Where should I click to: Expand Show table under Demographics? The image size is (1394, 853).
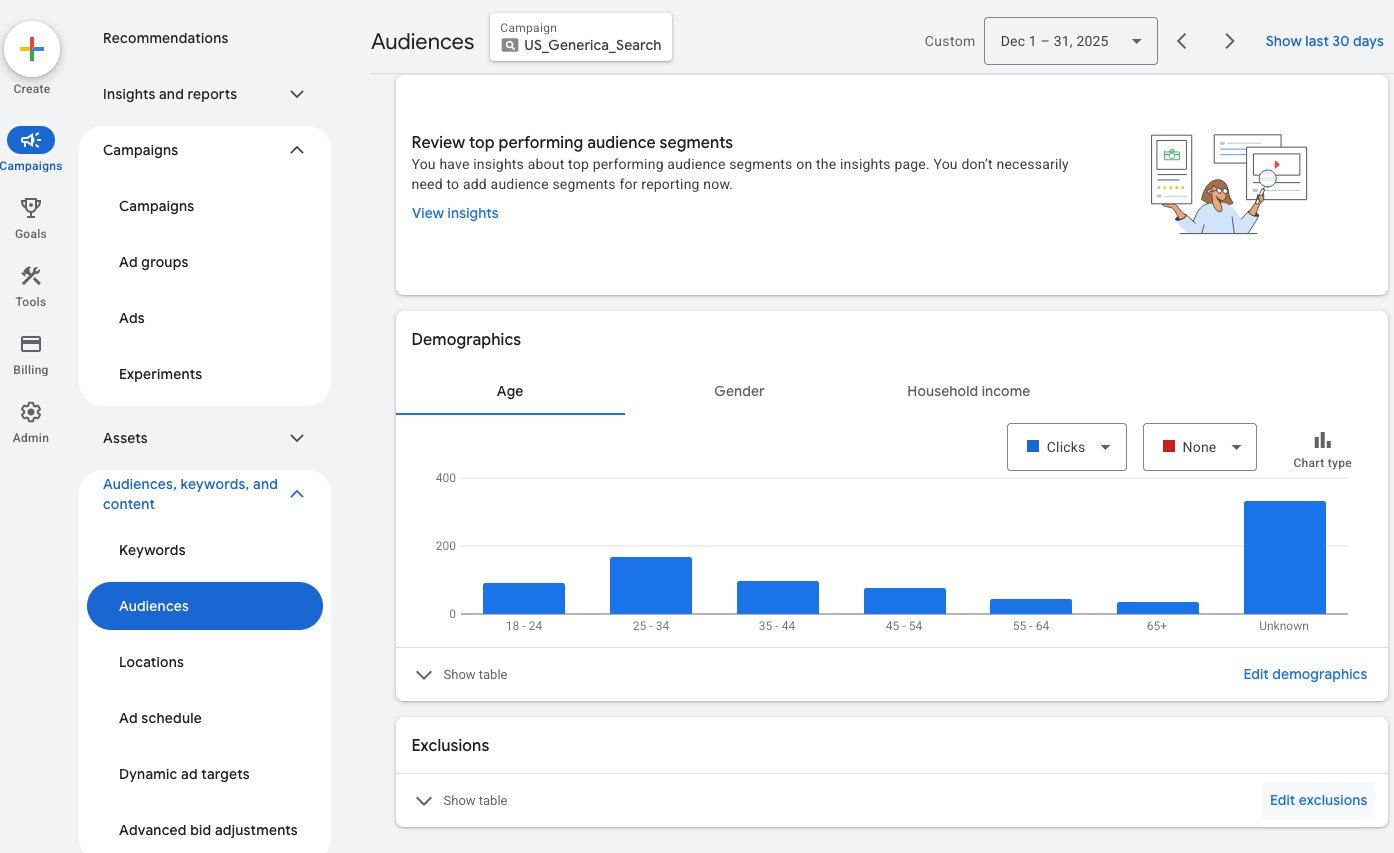point(461,674)
